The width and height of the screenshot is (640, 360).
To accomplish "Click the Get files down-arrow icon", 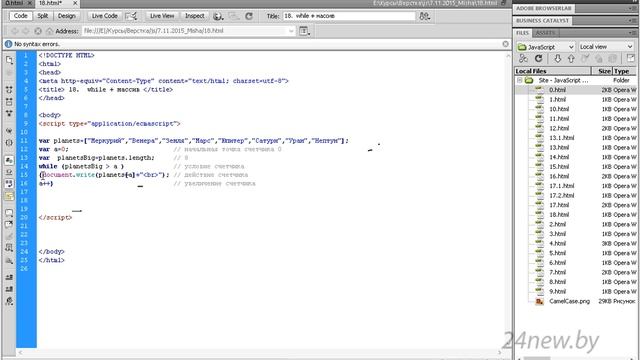I will point(557,59).
